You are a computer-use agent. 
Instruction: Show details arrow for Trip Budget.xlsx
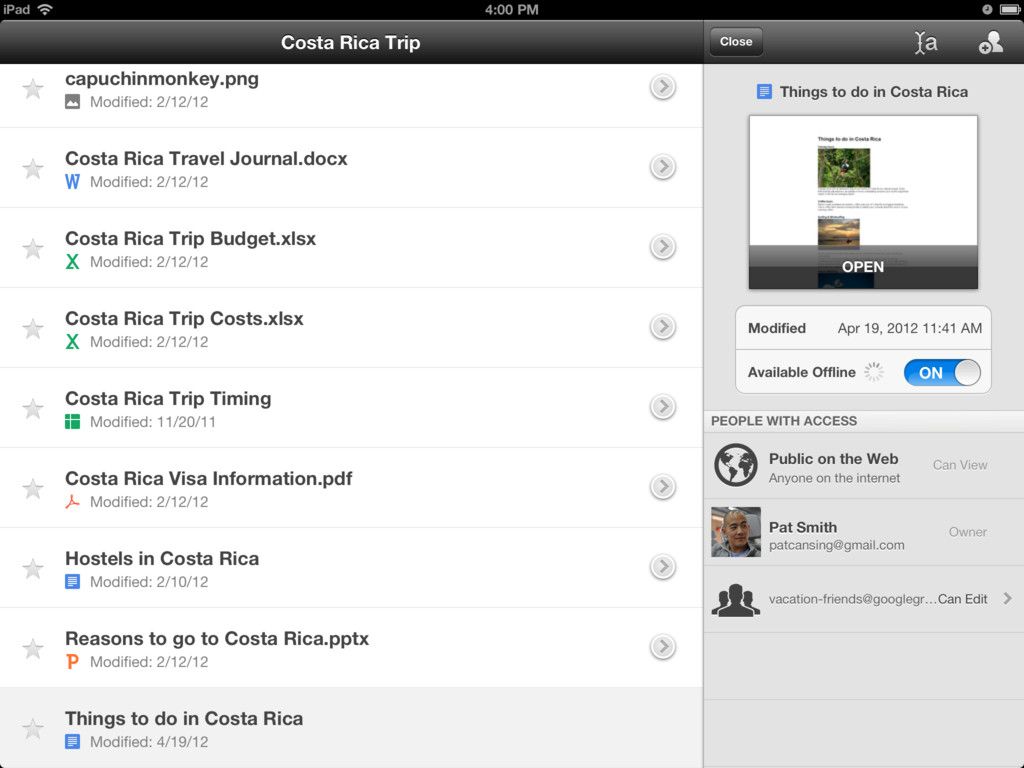(663, 247)
